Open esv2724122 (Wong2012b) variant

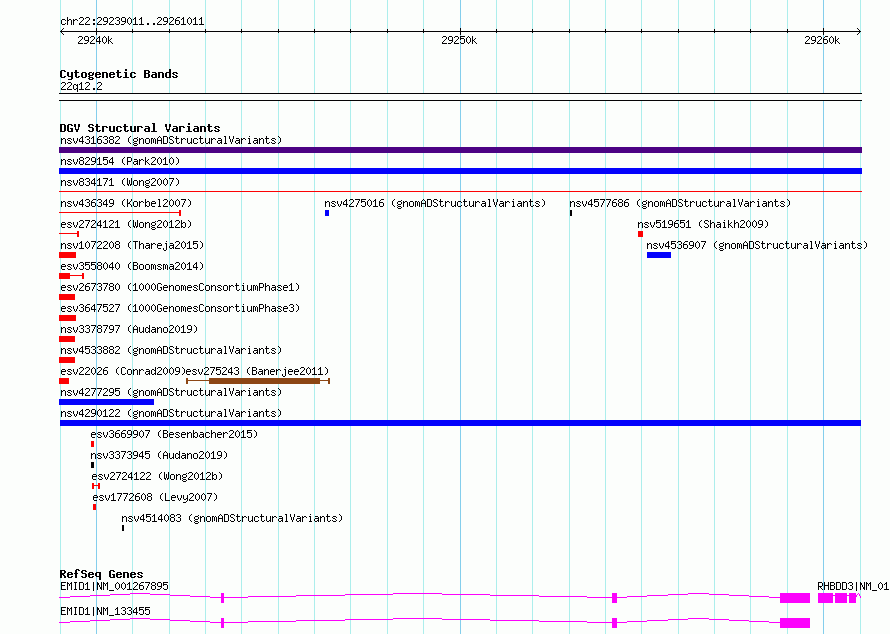click(x=157, y=476)
